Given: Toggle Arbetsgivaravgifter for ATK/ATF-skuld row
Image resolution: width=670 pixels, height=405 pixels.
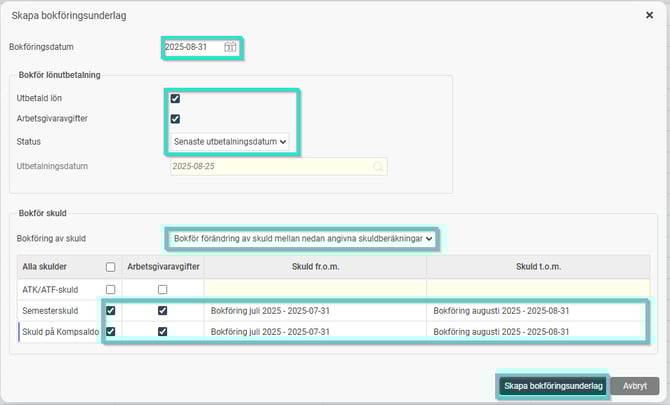Looking at the screenshot, I should click(162, 289).
